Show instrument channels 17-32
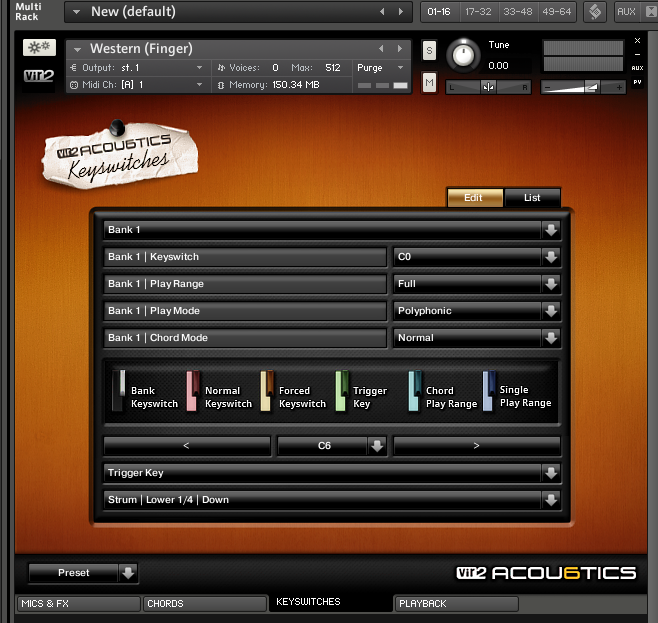Image resolution: width=658 pixels, height=623 pixels. 478,12
